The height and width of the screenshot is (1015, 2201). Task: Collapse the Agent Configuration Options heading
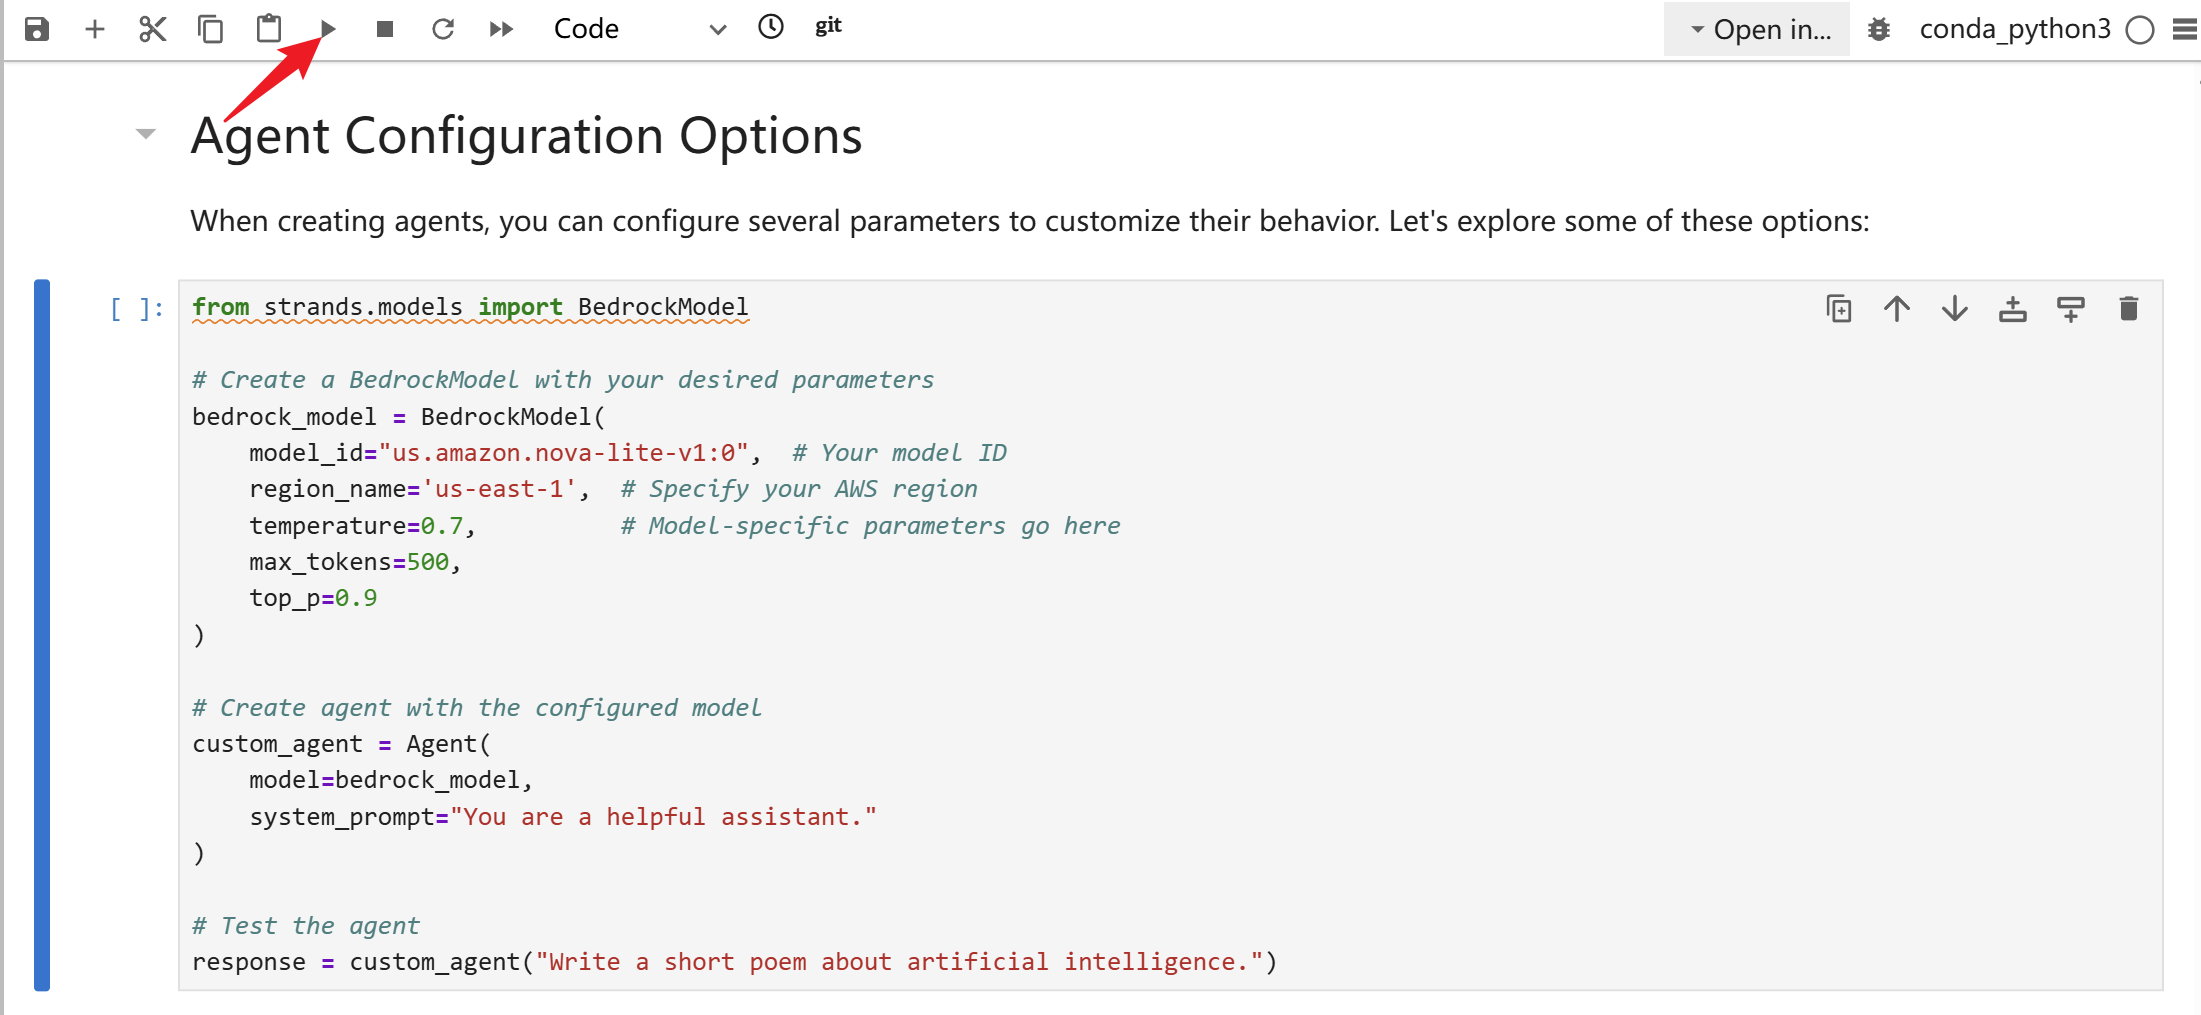(146, 134)
